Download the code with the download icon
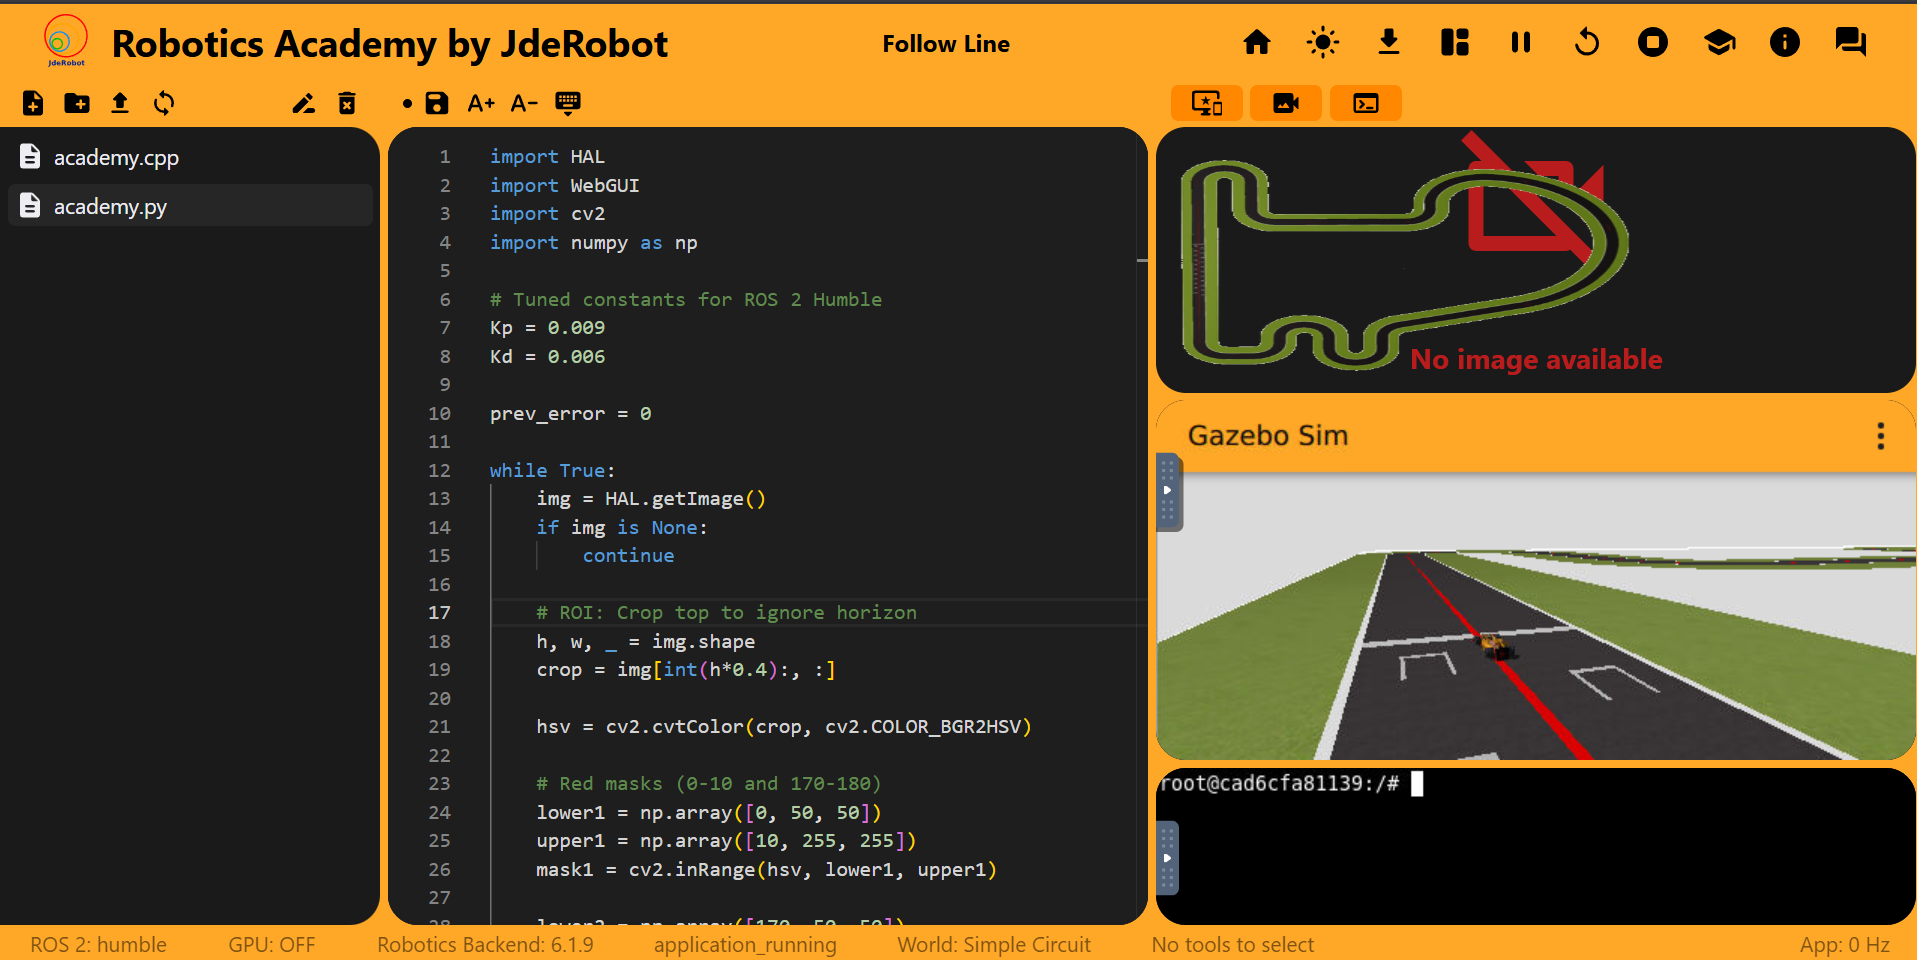 point(1389,42)
